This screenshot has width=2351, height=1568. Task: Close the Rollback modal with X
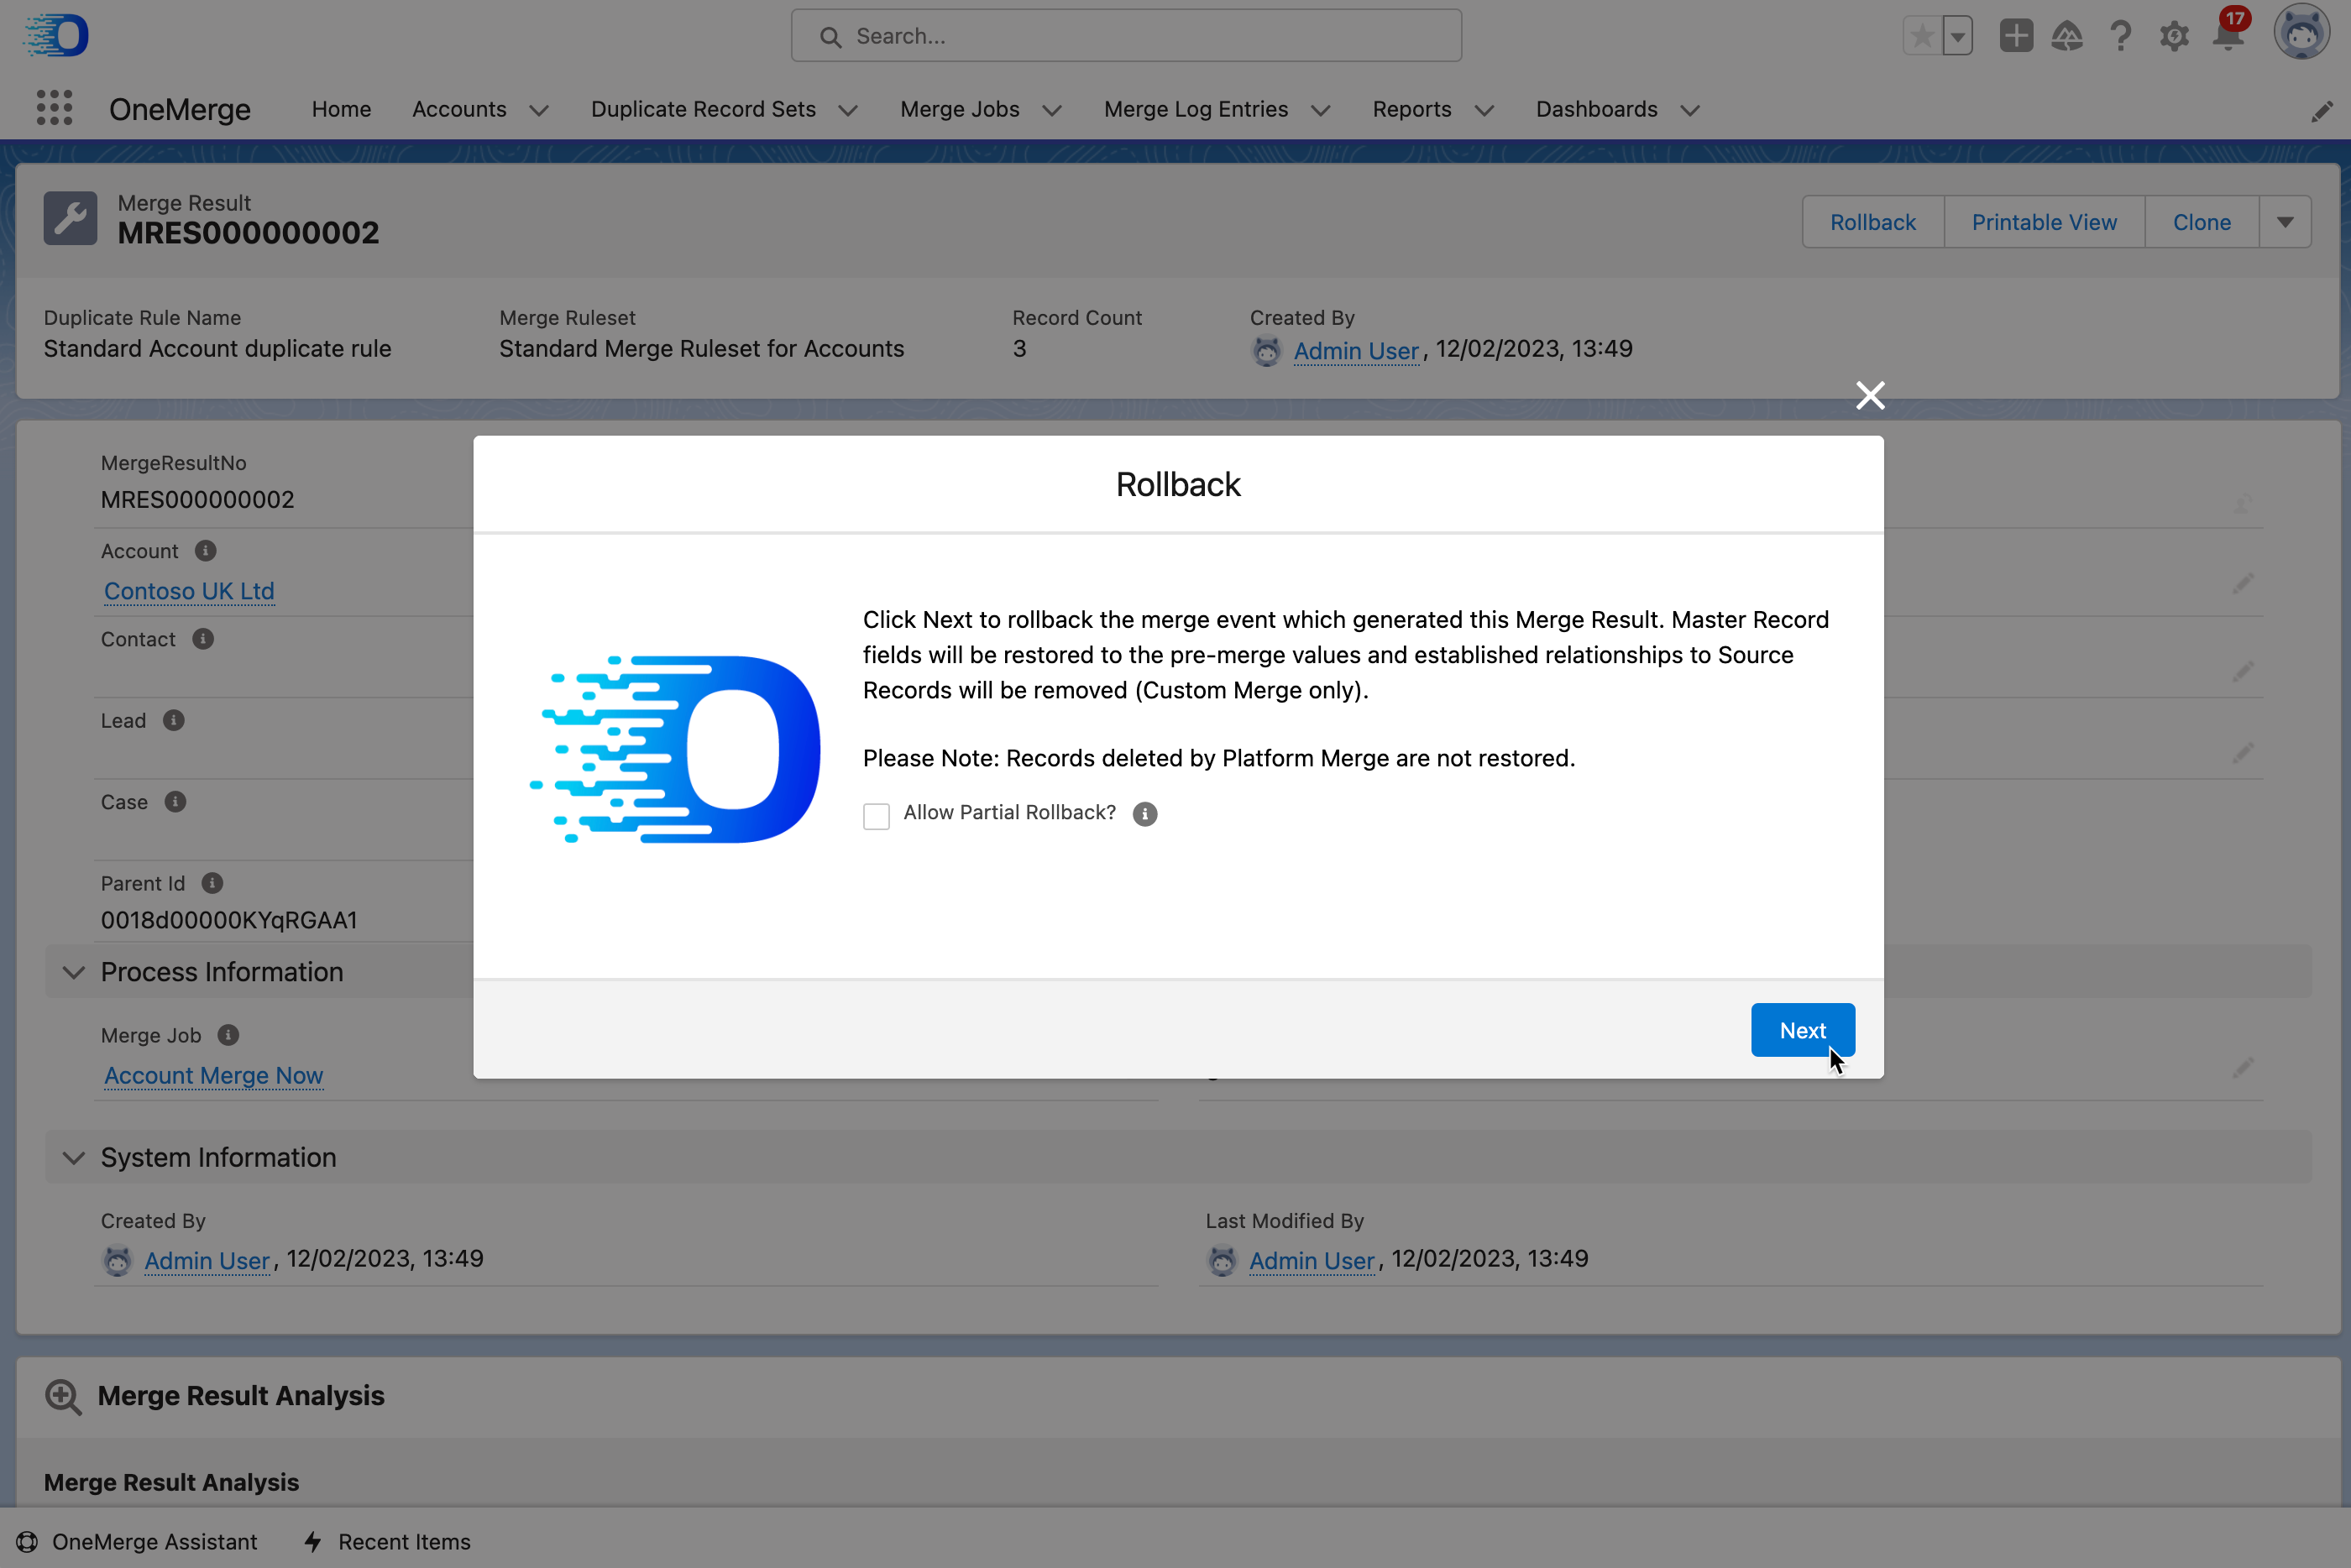[1870, 395]
